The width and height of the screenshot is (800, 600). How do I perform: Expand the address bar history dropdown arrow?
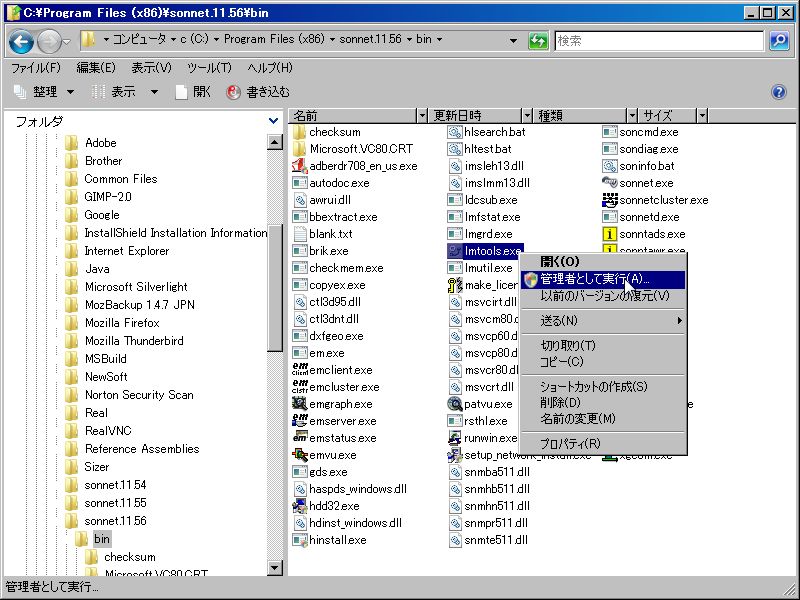pyautogui.click(x=513, y=40)
